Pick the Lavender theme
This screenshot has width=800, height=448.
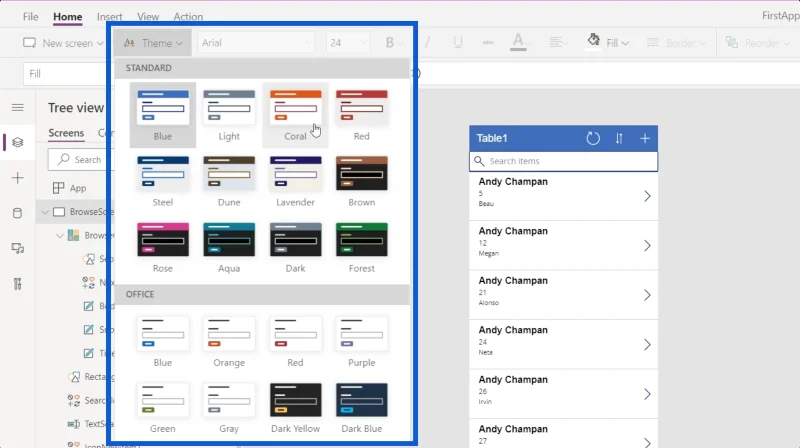(295, 181)
